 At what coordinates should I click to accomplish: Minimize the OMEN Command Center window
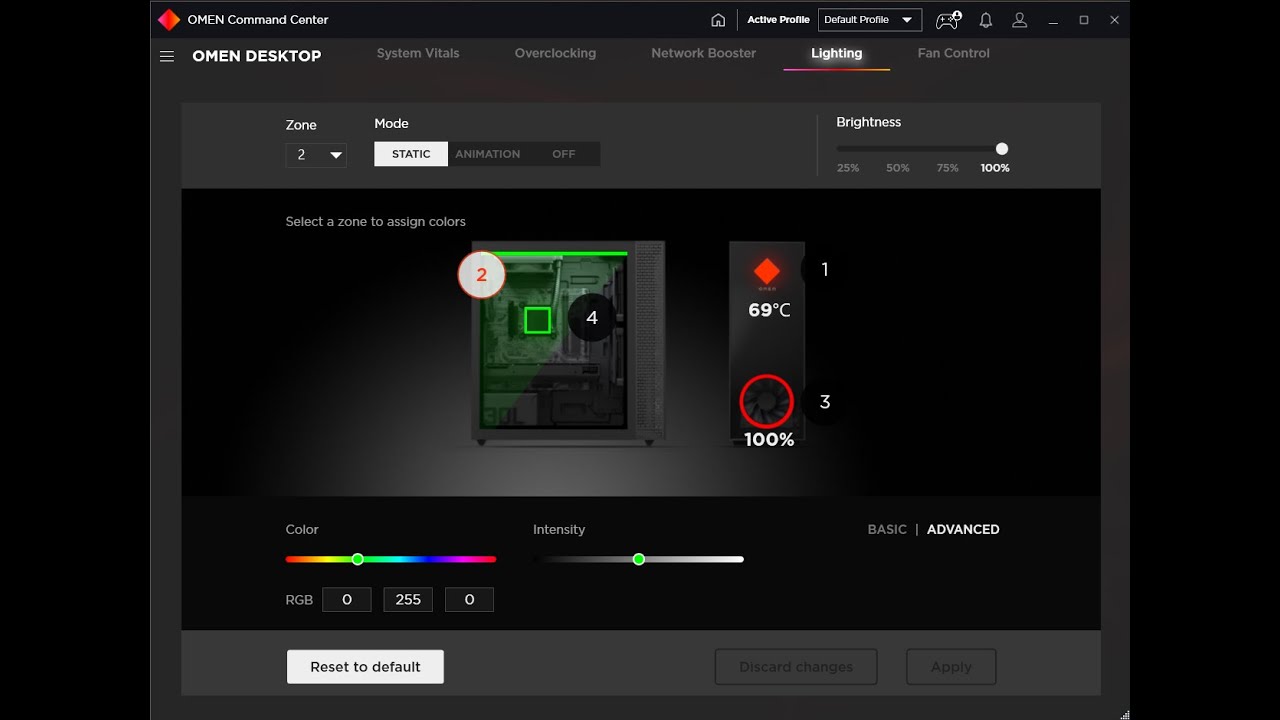(x=1052, y=20)
